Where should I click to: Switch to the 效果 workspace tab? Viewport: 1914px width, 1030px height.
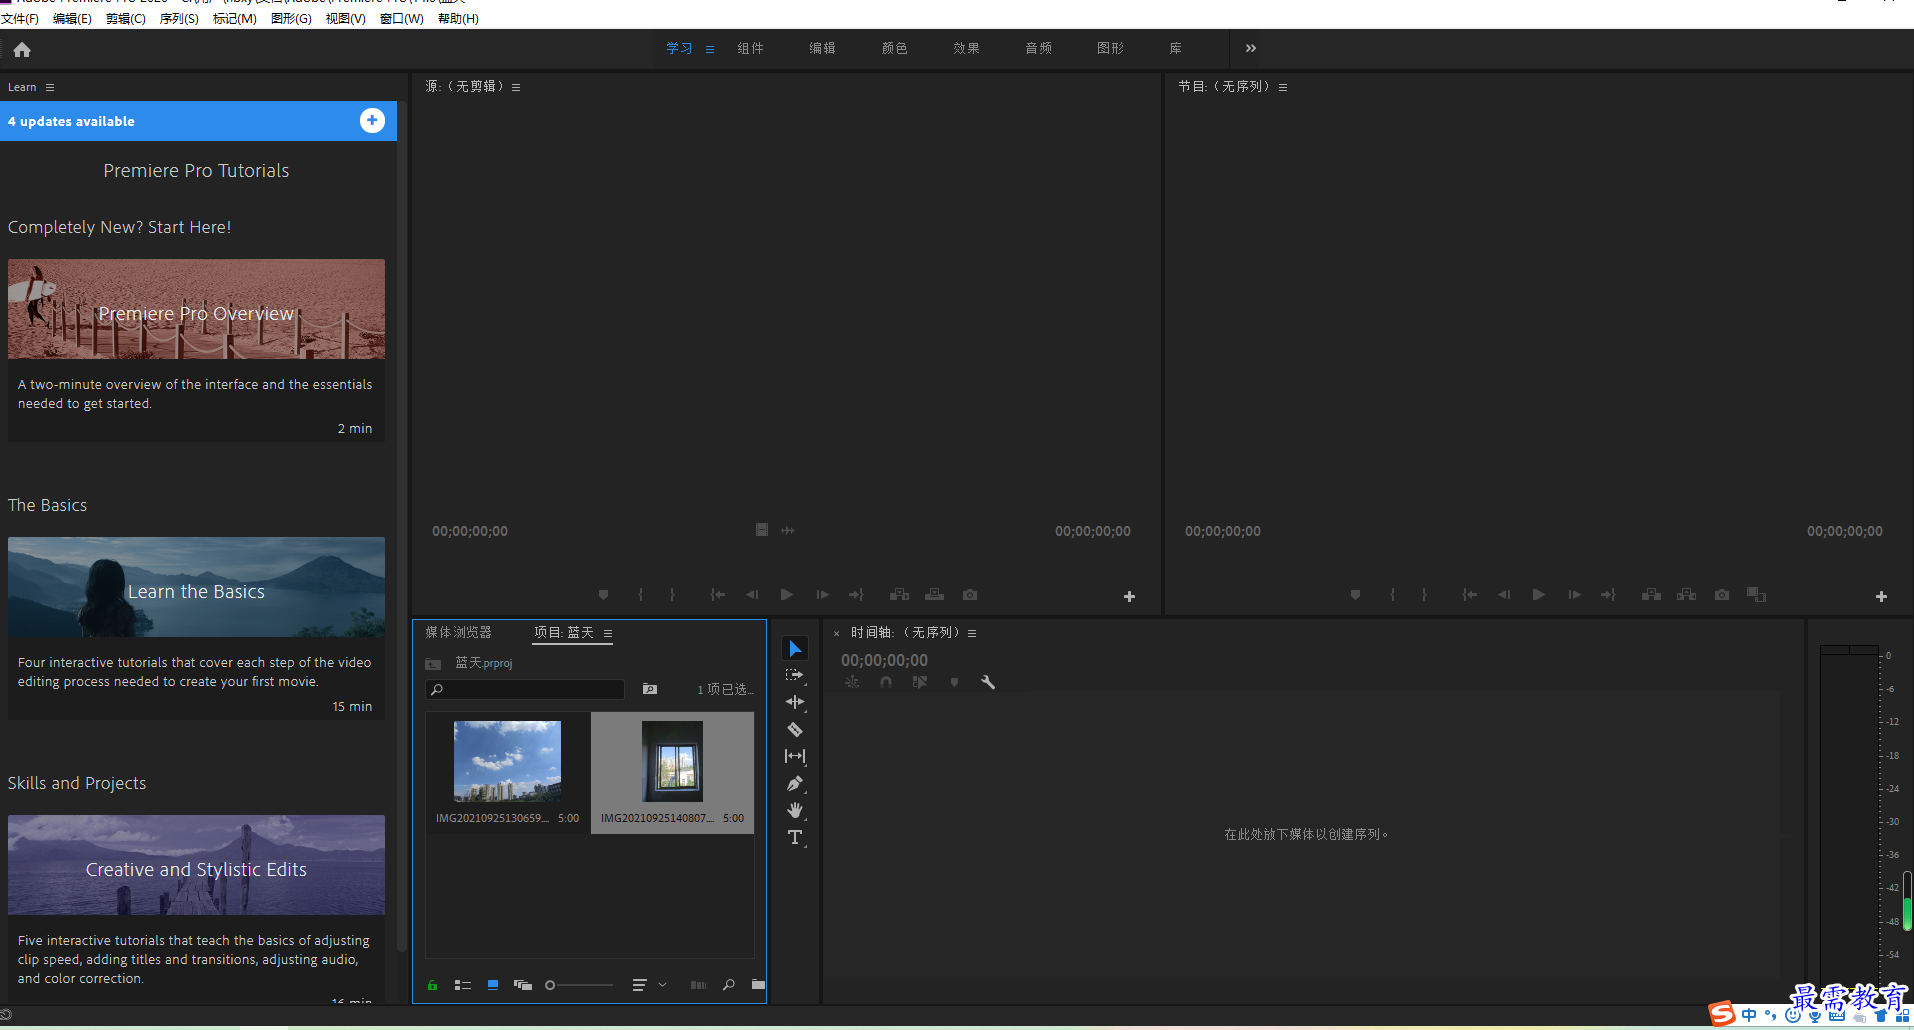pos(967,48)
